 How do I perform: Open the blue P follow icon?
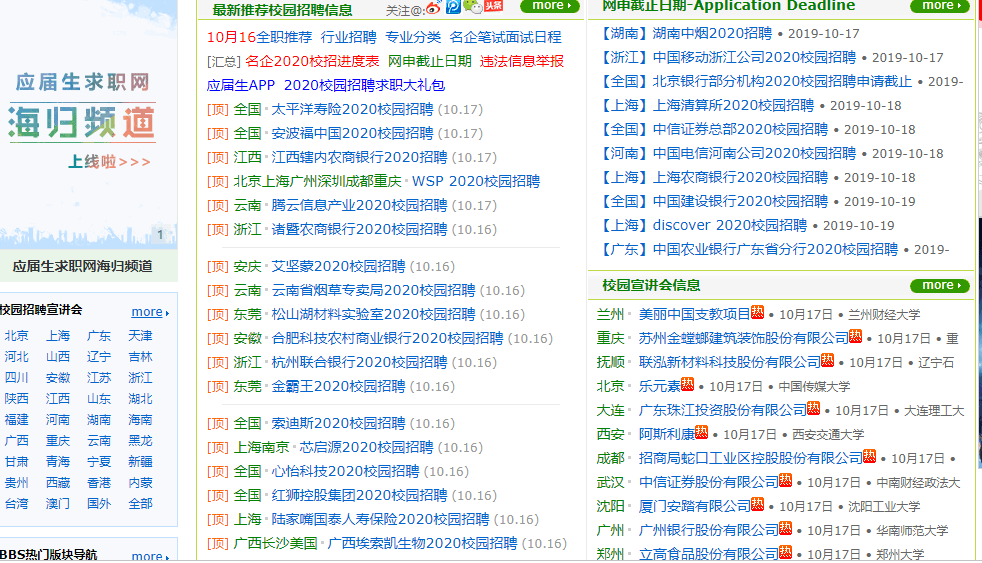[453, 7]
